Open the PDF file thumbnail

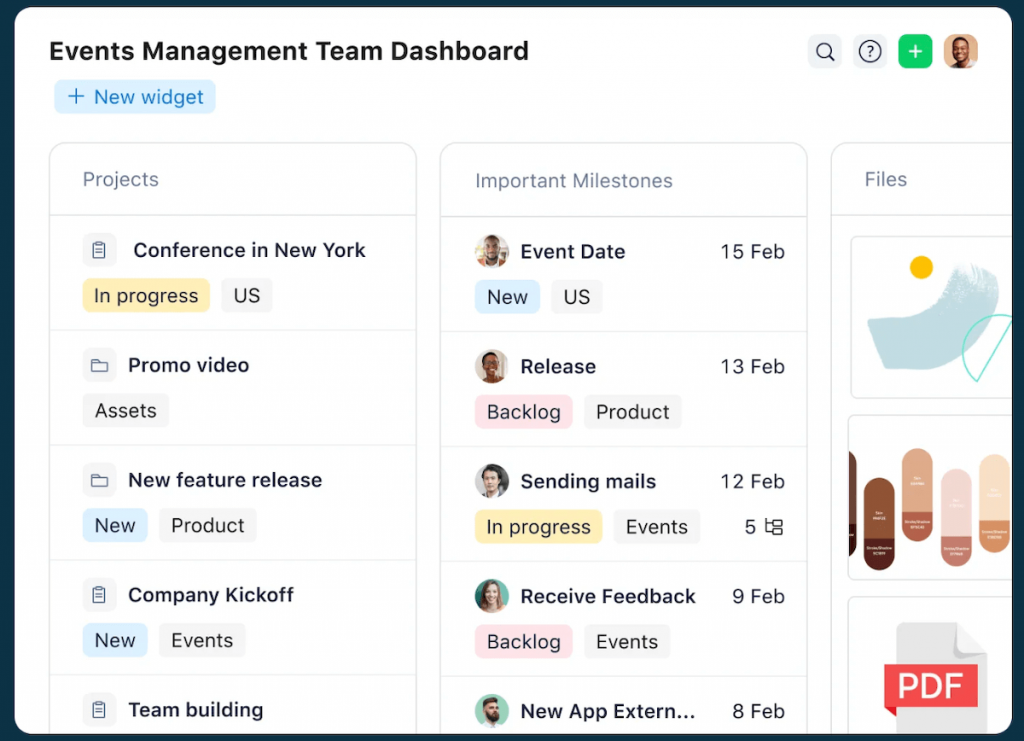point(930,670)
